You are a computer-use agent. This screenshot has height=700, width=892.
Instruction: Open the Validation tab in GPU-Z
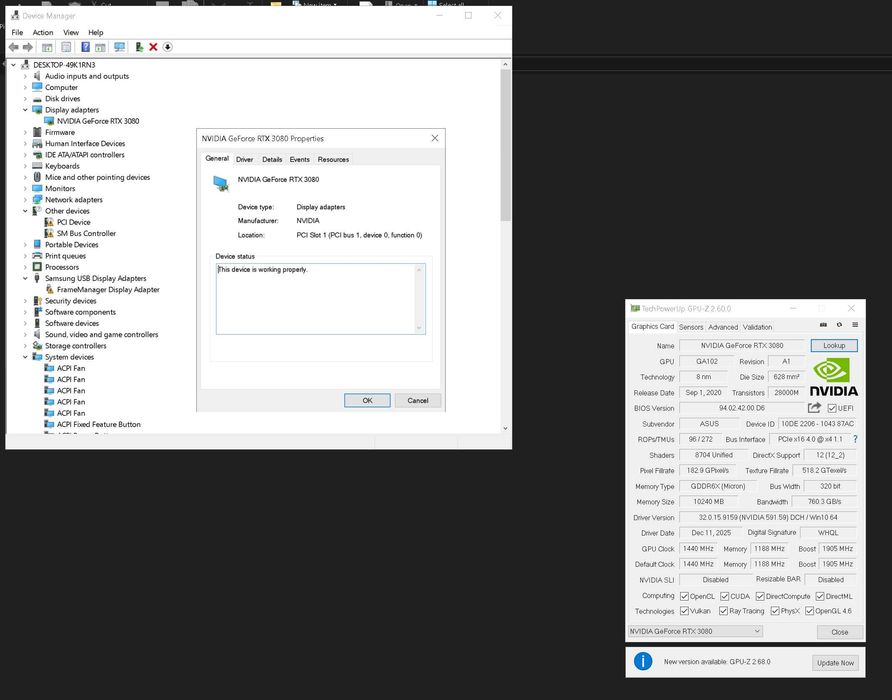pos(757,327)
